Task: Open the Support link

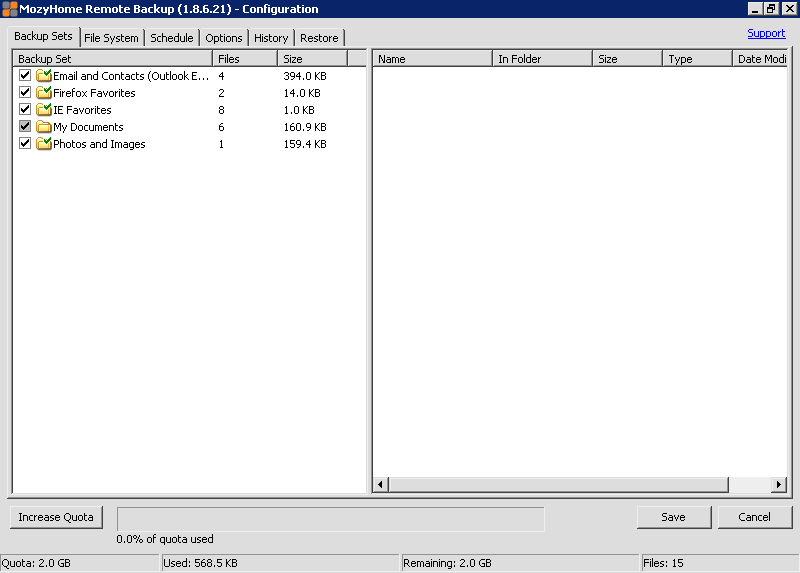Action: [766, 33]
